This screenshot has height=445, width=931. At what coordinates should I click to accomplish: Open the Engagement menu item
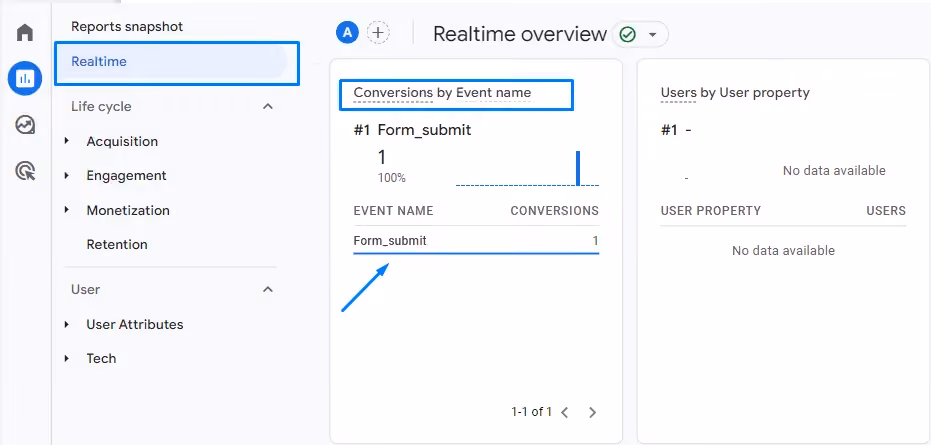[126, 176]
